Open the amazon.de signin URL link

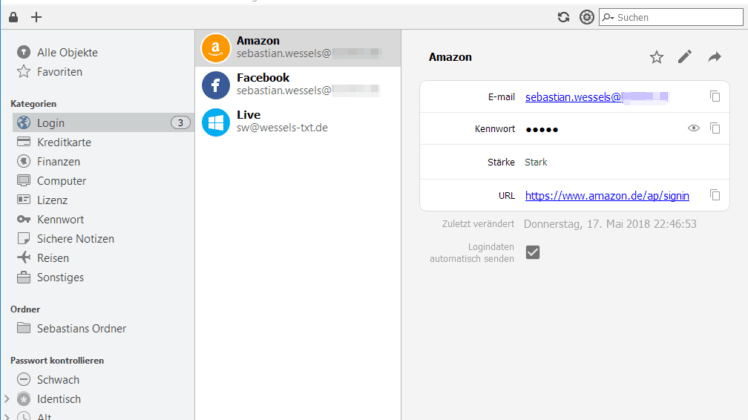(607, 196)
